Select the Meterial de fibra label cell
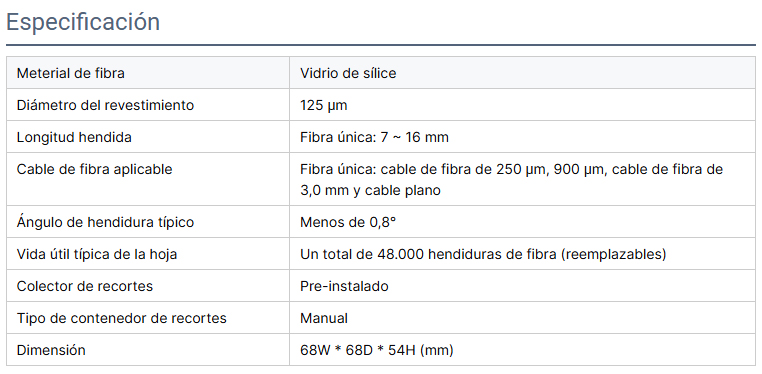Image resolution: width=762 pixels, height=374 pixels. pyautogui.click(x=148, y=73)
